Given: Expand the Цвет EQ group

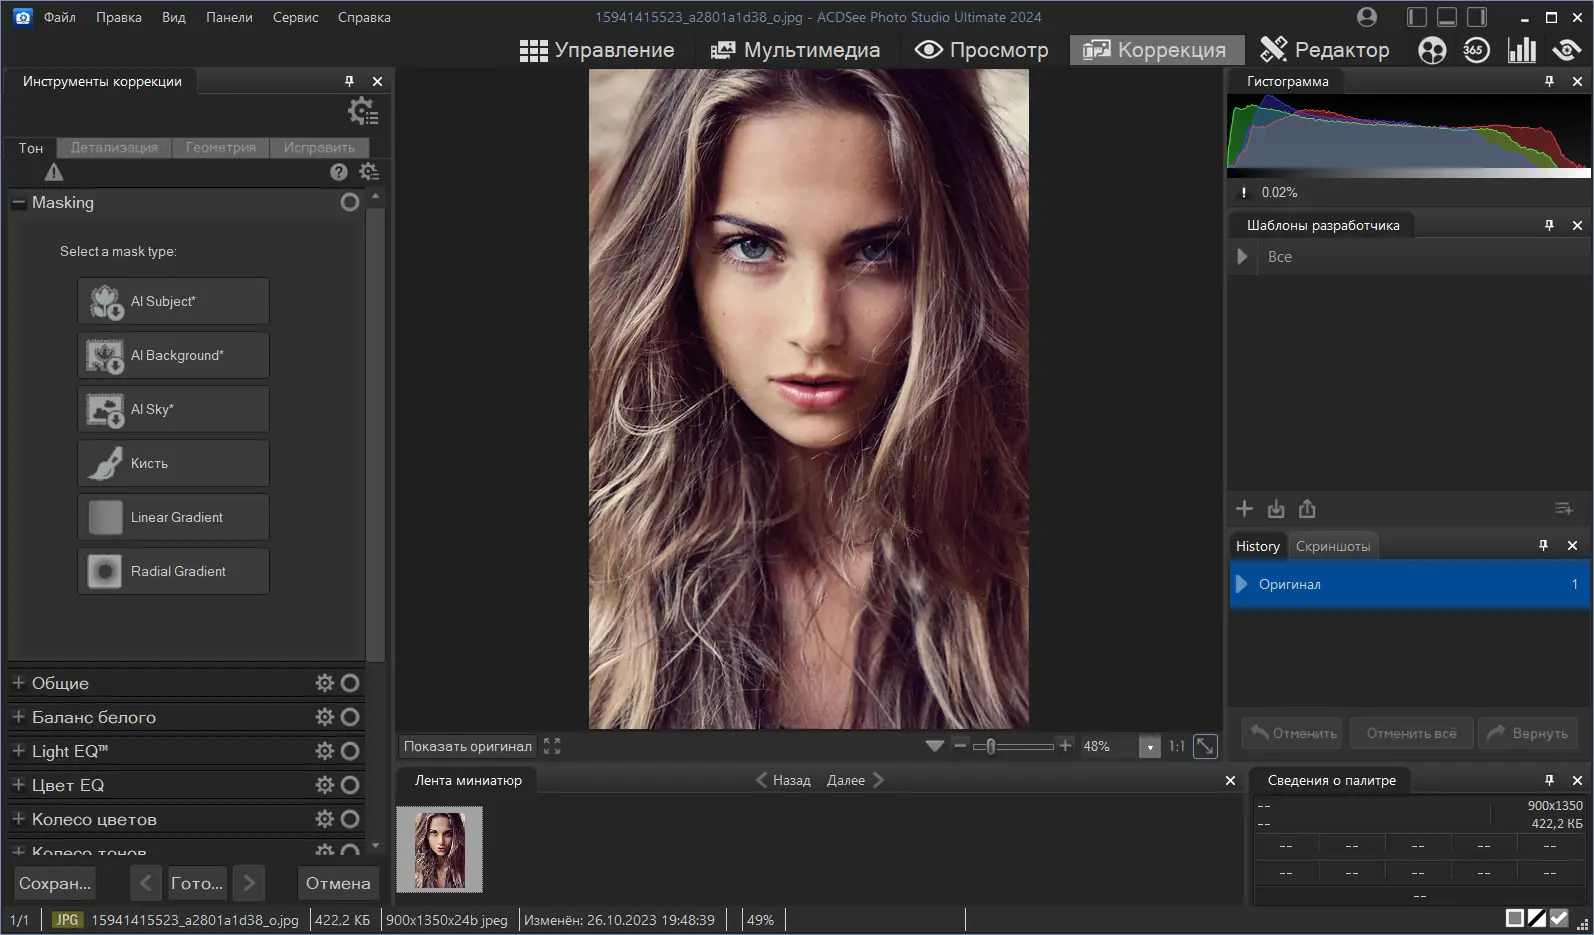Looking at the screenshot, I should 18,785.
